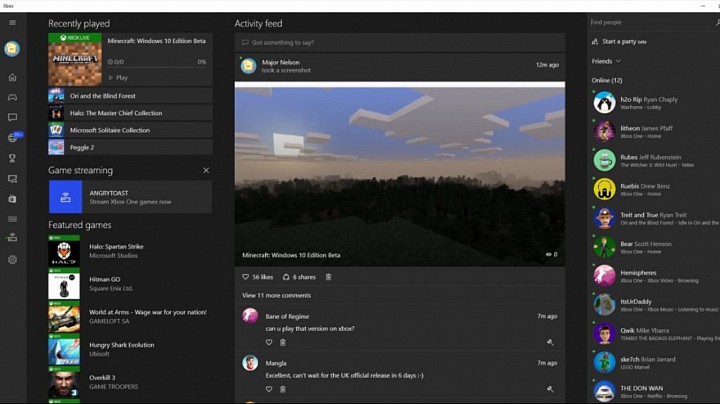
Task: Open Mangla's profile name
Action: click(x=276, y=363)
